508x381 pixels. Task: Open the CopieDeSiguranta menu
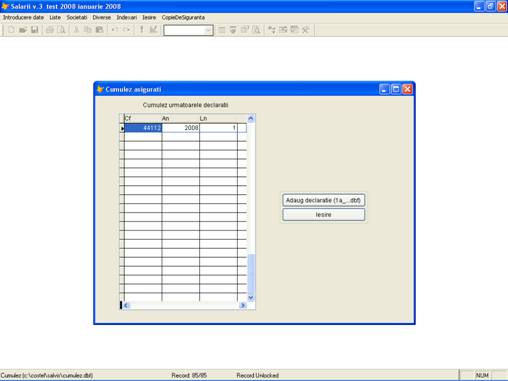[x=183, y=17]
